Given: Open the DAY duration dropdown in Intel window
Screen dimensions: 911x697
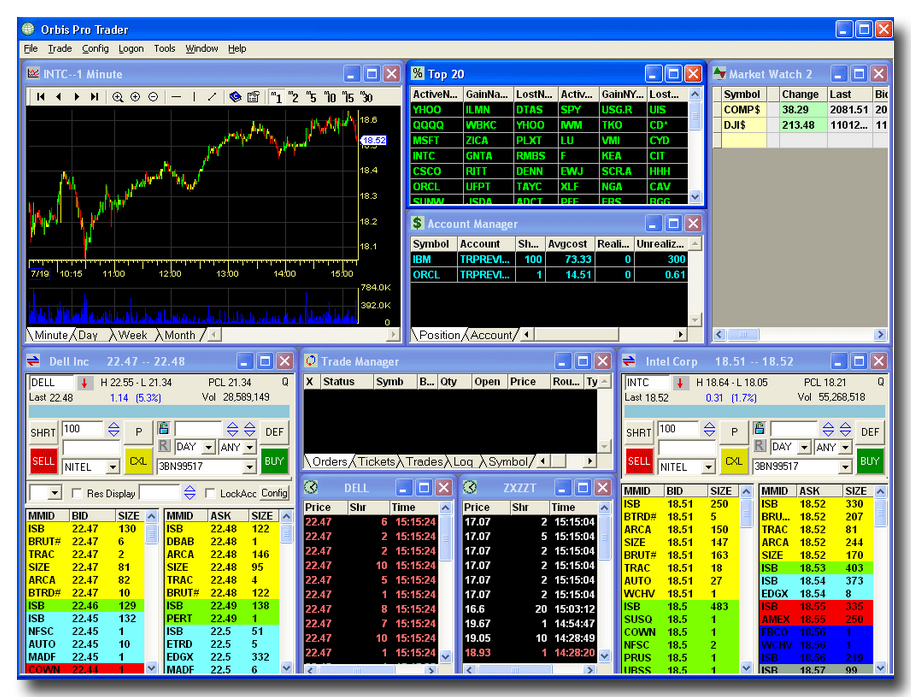Looking at the screenshot, I should [804, 447].
